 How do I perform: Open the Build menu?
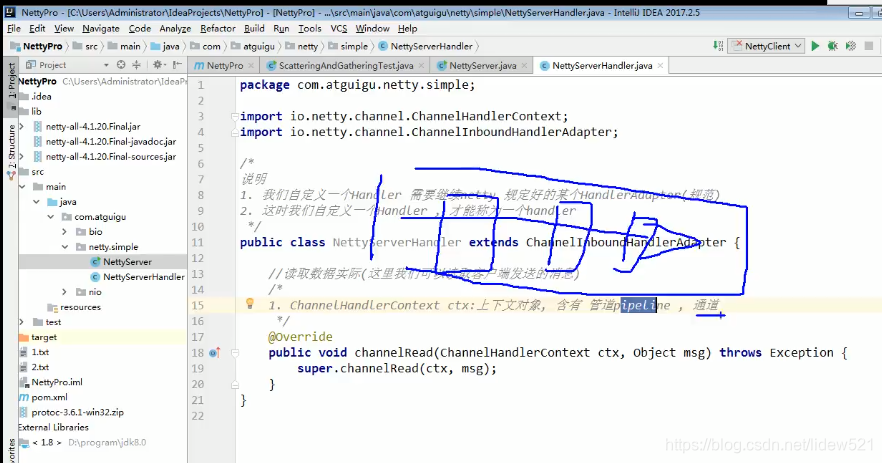tap(254, 29)
